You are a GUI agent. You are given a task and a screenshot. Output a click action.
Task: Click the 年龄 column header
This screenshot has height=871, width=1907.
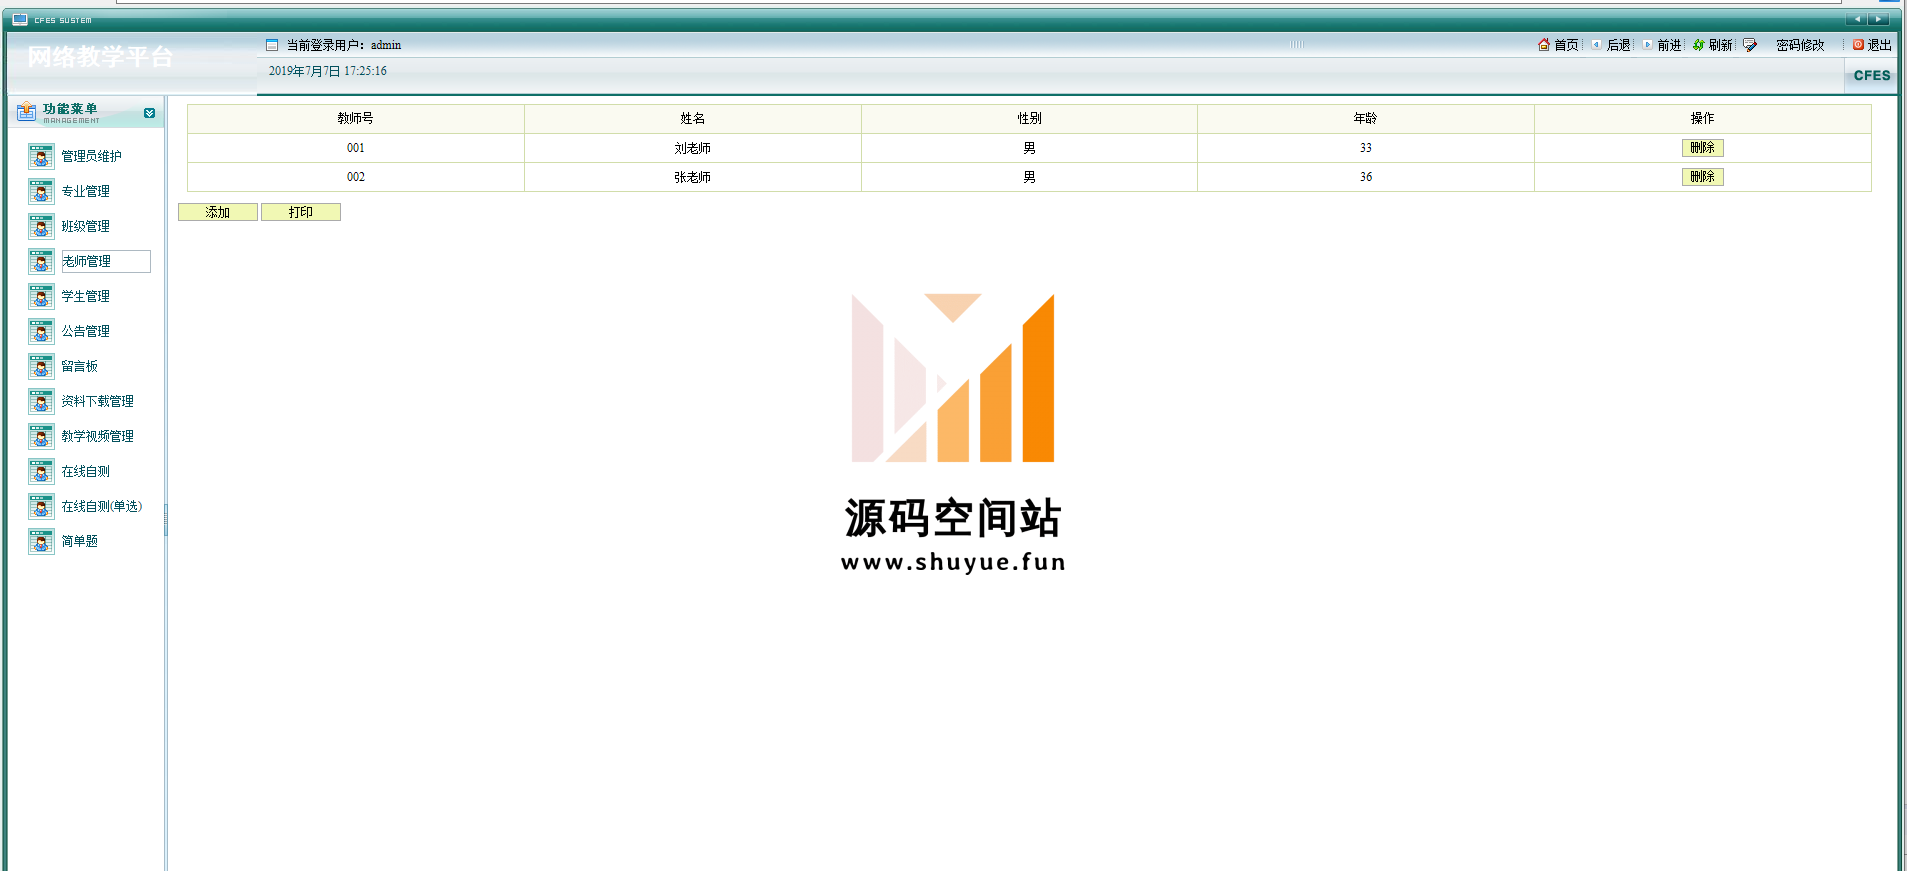(x=1366, y=119)
